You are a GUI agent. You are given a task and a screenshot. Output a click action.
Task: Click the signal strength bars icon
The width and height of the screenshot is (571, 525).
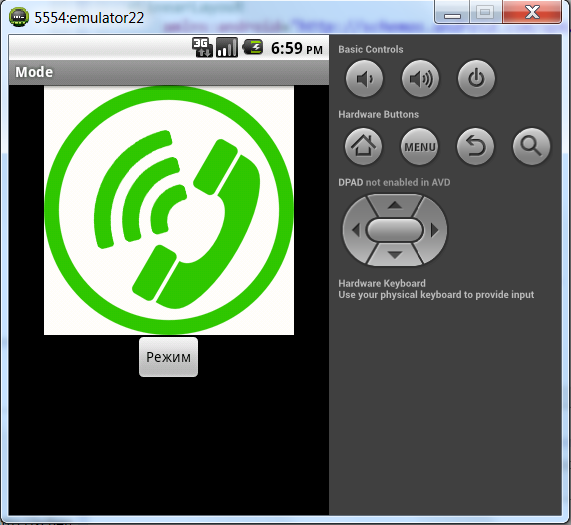pyautogui.click(x=227, y=48)
